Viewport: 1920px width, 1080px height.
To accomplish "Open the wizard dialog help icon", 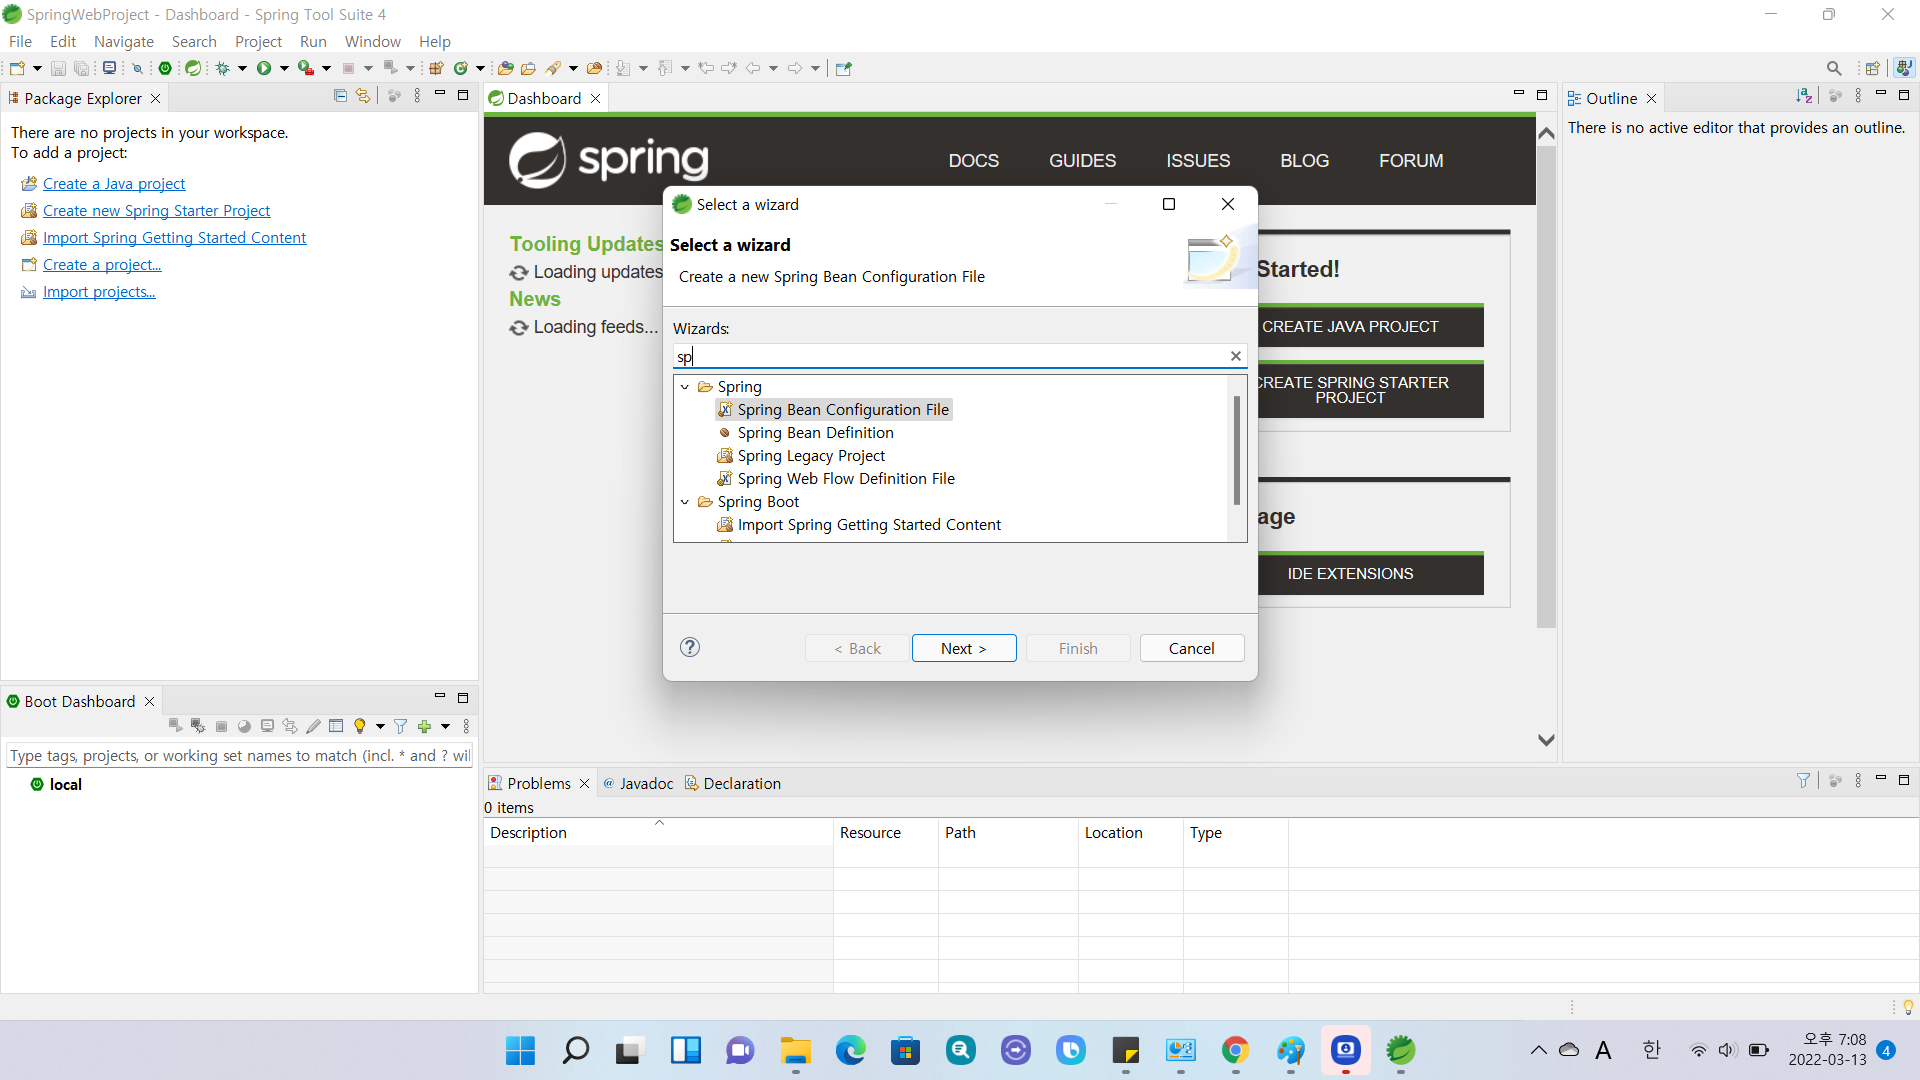I will (x=690, y=647).
